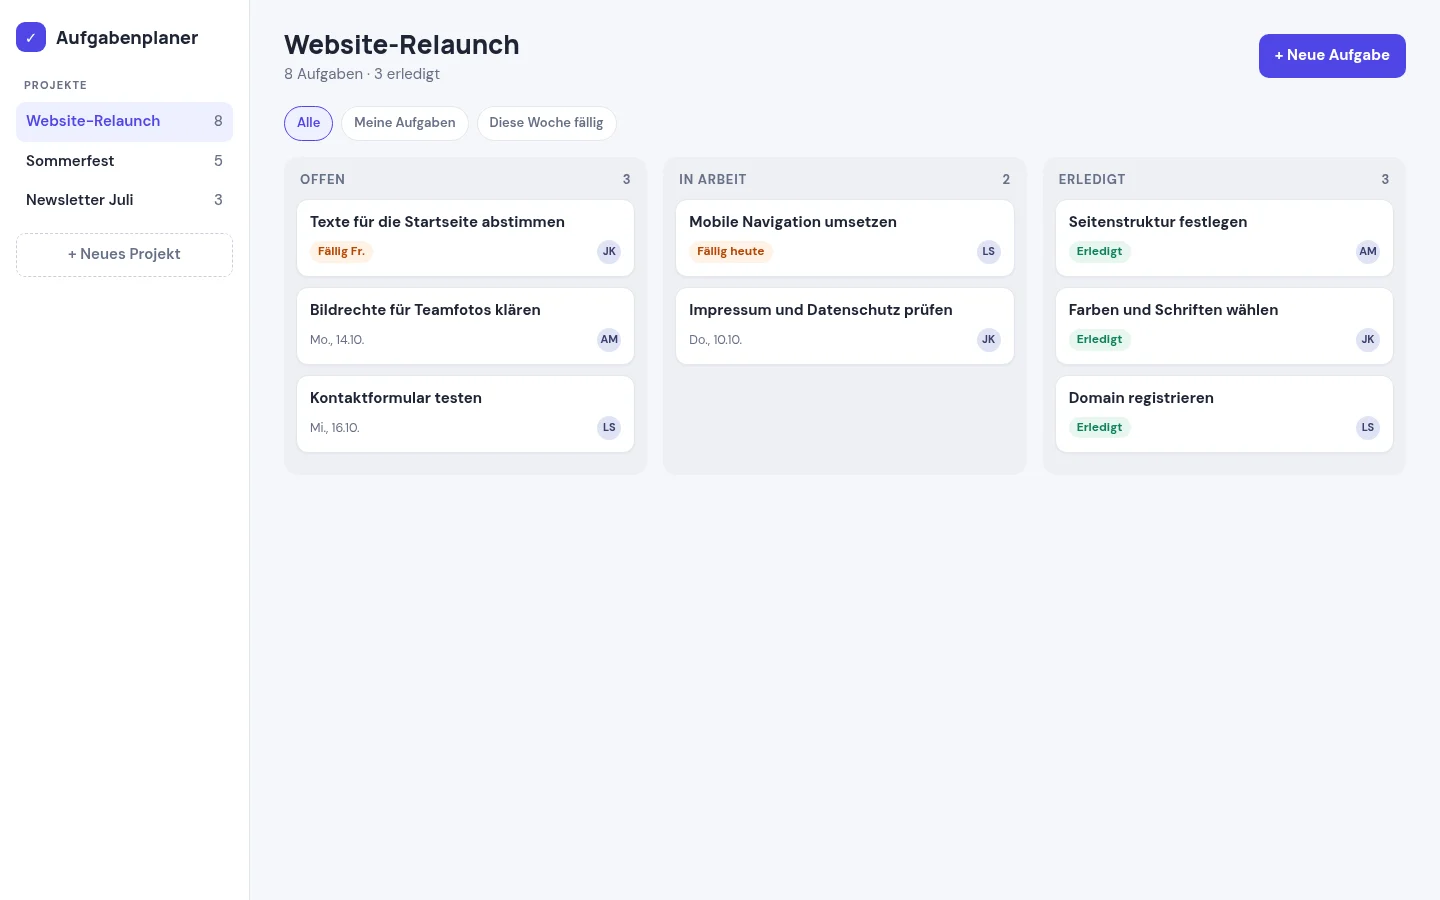Open the Mobile Navigation umsetzen task
Screen dimensions: 1440x900
tap(845, 238)
